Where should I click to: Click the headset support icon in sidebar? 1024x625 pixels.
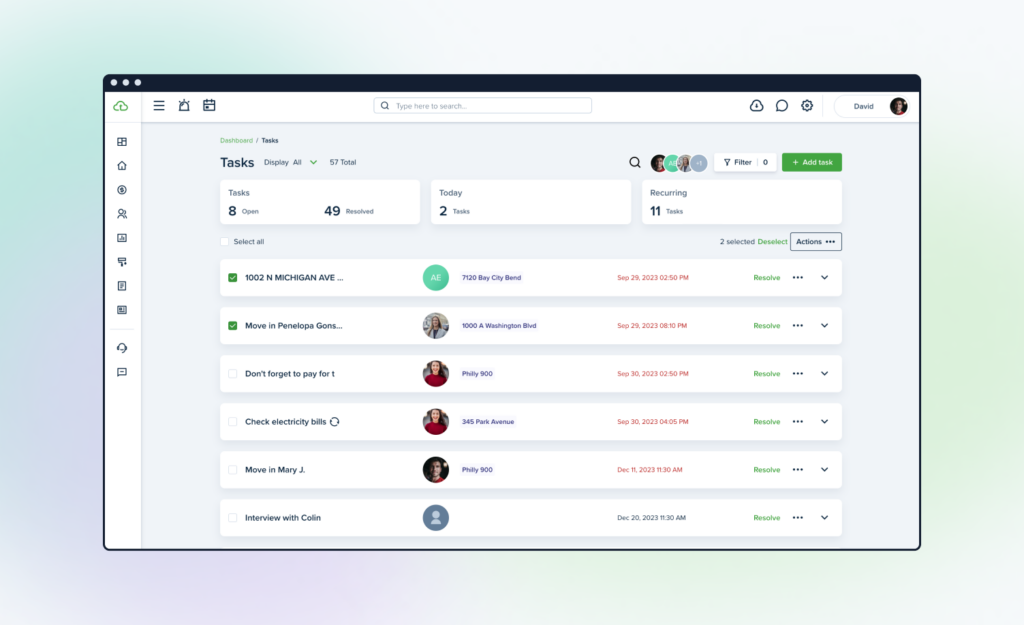coord(122,348)
